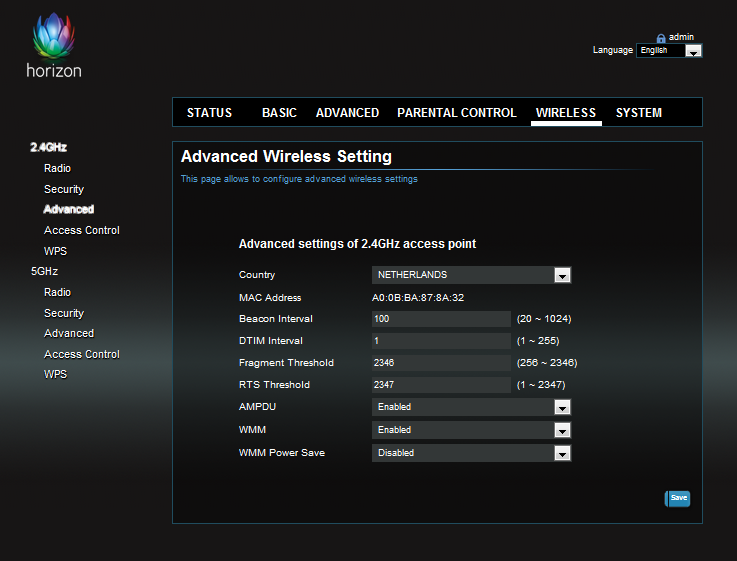Click the WMM Power Save arrow button
This screenshot has height=561, width=737.
tap(562, 453)
